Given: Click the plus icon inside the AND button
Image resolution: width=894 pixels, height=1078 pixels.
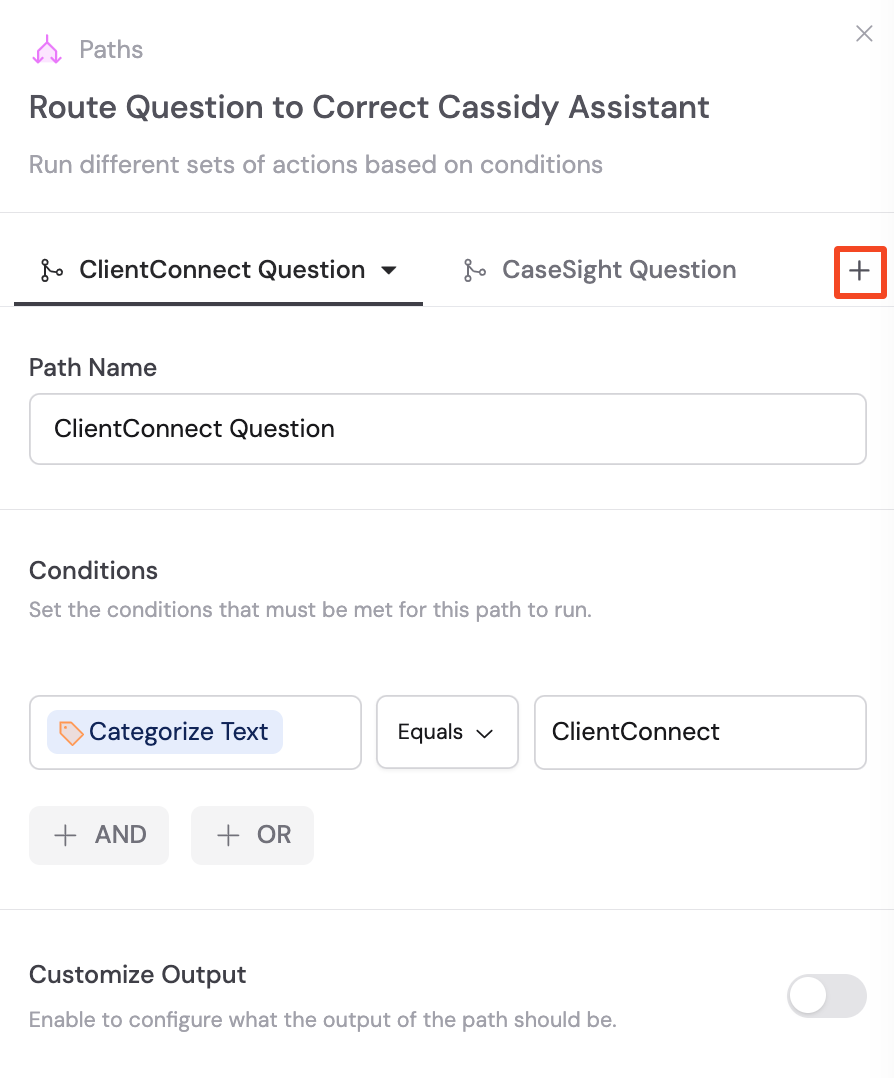Looking at the screenshot, I should pos(65,835).
